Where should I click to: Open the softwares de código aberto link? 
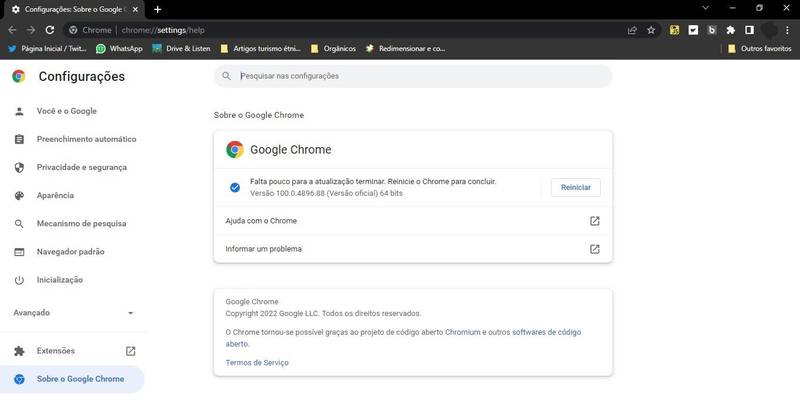pos(546,332)
